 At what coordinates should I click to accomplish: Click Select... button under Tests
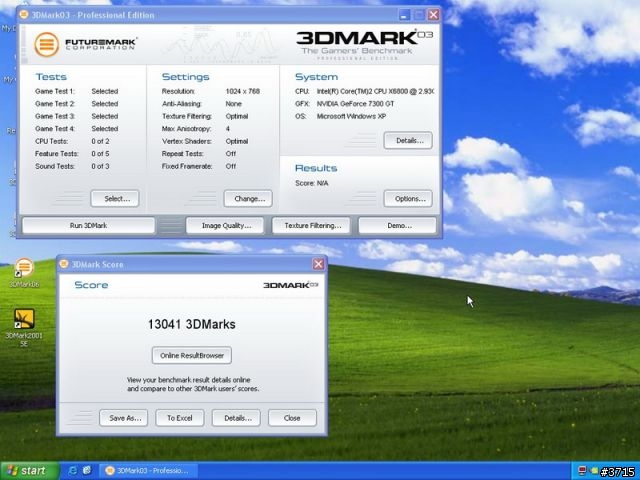tap(115, 199)
